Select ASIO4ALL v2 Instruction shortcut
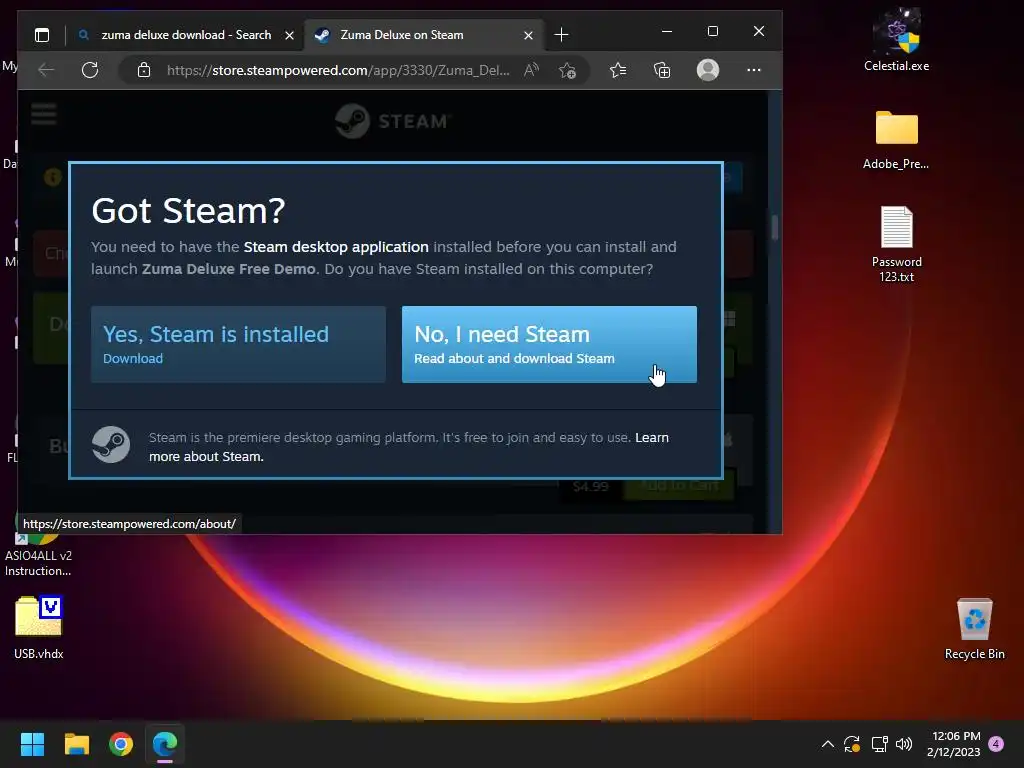The height and width of the screenshot is (768, 1024). click(39, 553)
